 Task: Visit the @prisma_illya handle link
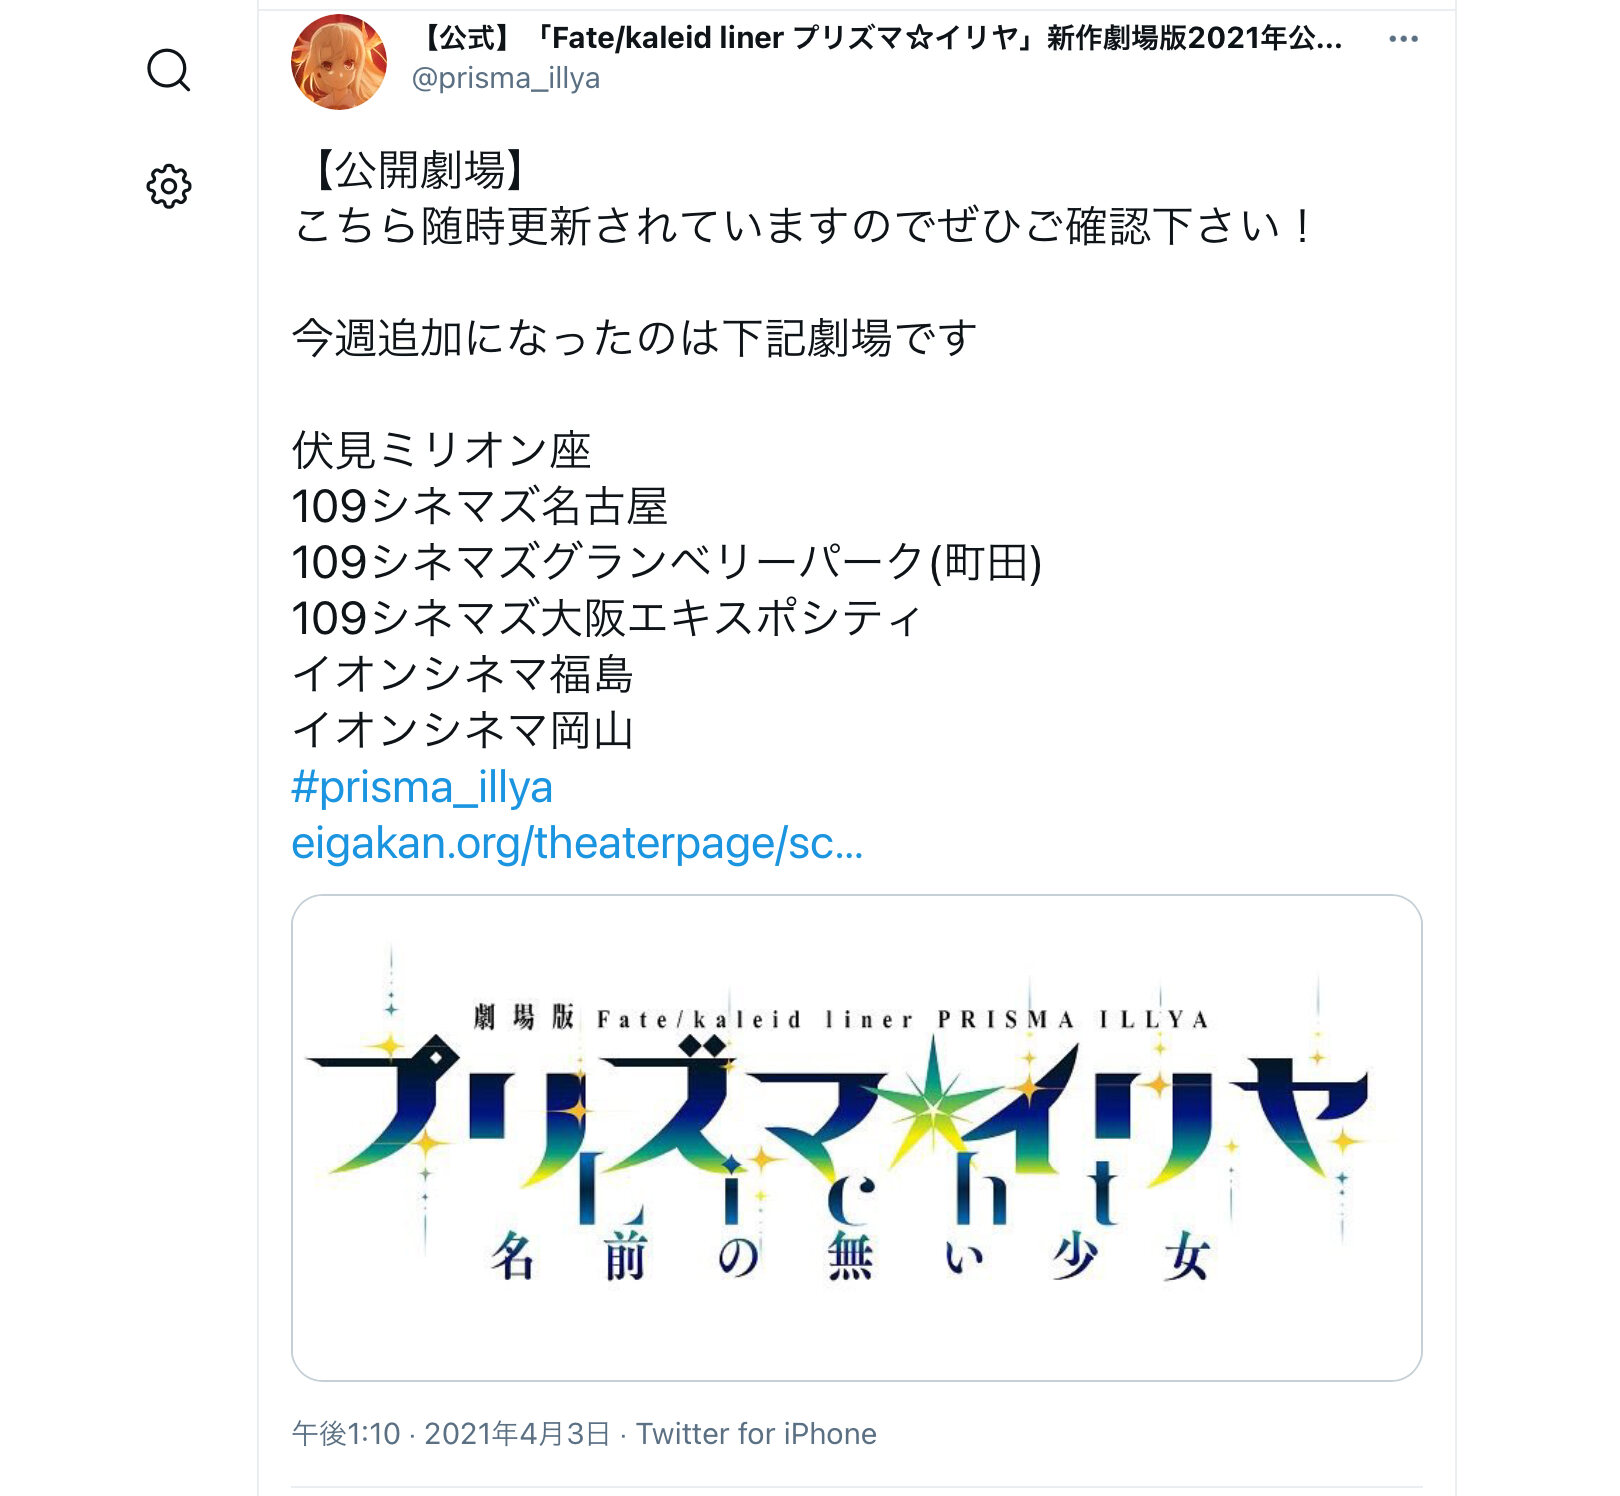[506, 78]
